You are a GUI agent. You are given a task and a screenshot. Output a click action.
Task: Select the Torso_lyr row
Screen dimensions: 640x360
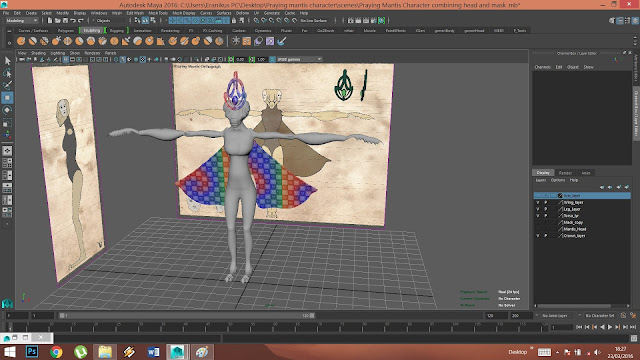tap(582, 216)
